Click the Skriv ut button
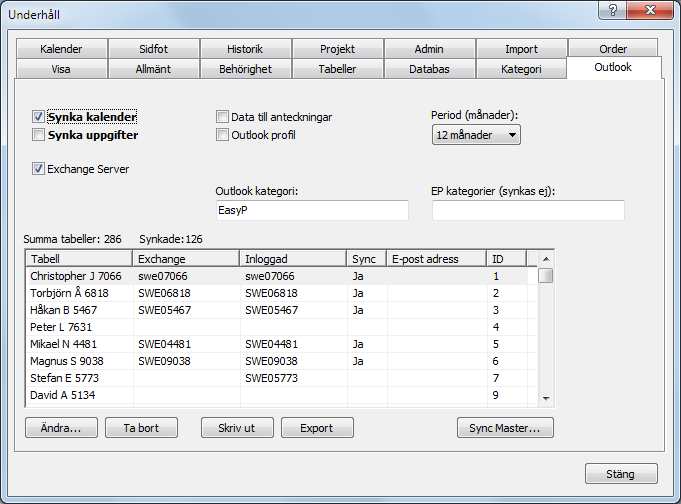Viewport: 681px width, 504px height. pyautogui.click(x=237, y=428)
